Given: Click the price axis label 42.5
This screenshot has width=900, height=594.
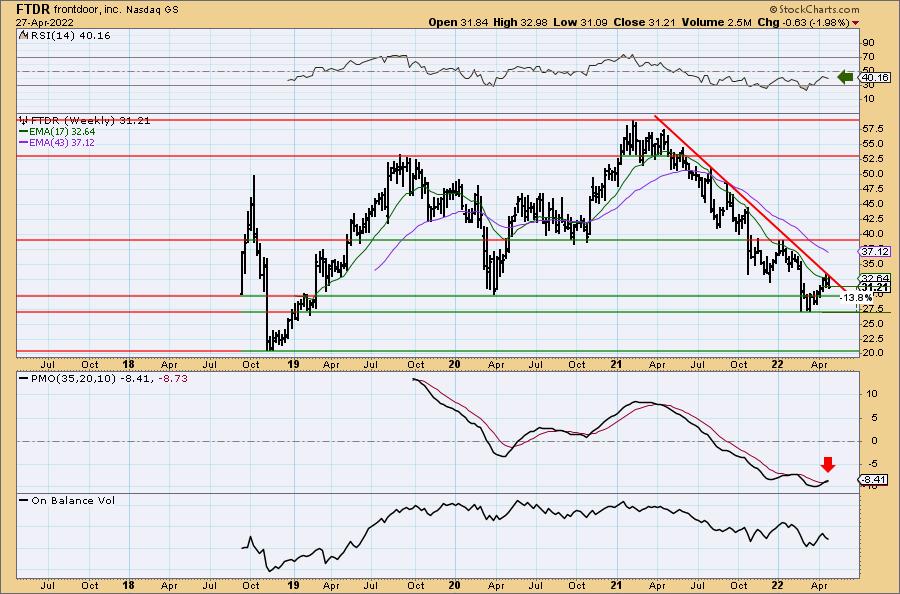Looking at the screenshot, I should coord(872,219).
